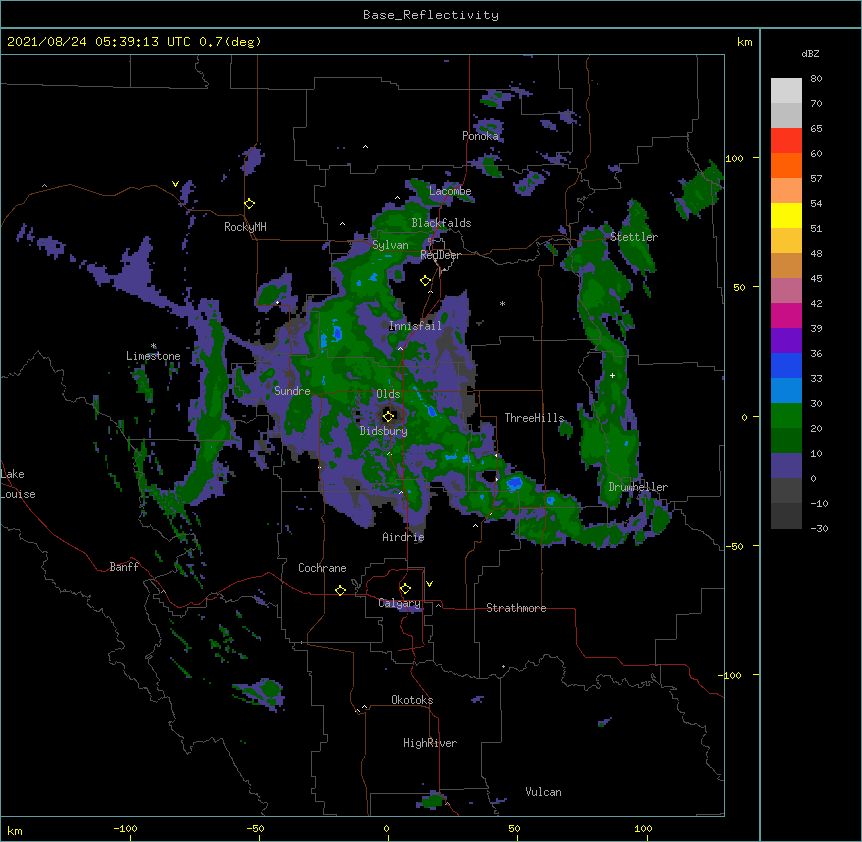Click the RedDeer city label

click(440, 255)
